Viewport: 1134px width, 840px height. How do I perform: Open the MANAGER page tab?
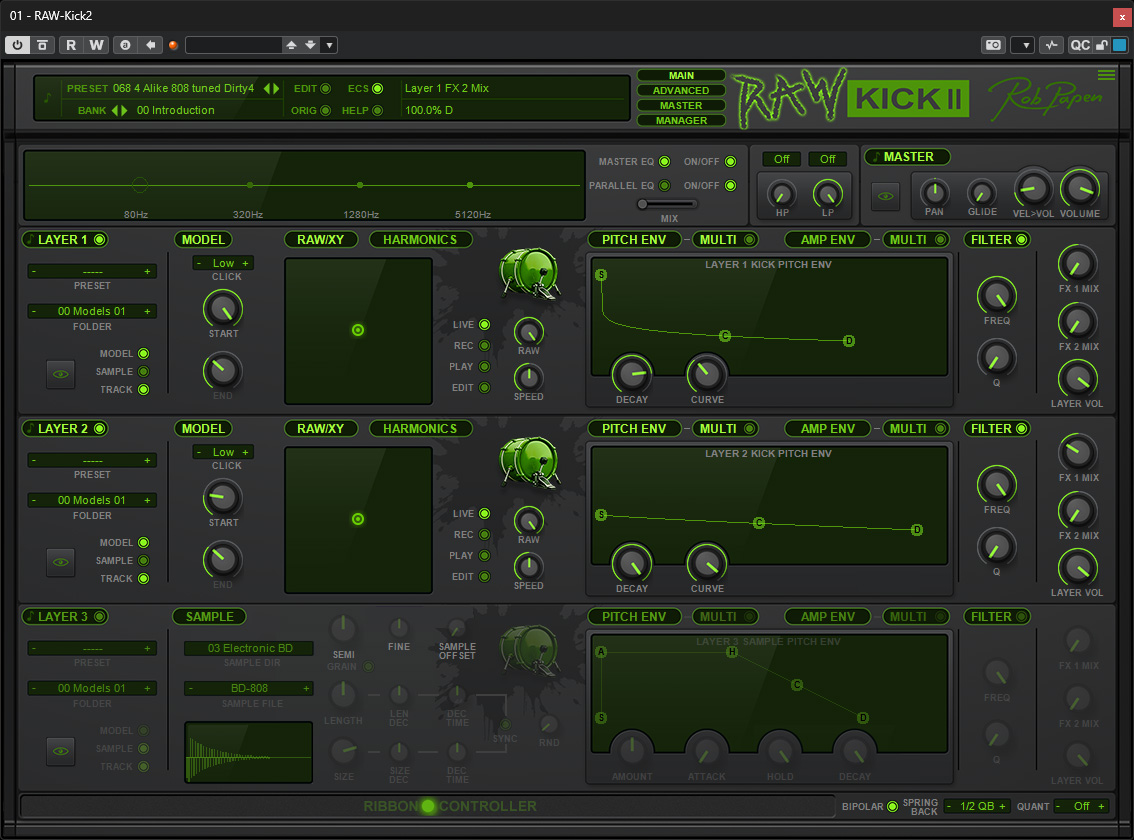681,120
